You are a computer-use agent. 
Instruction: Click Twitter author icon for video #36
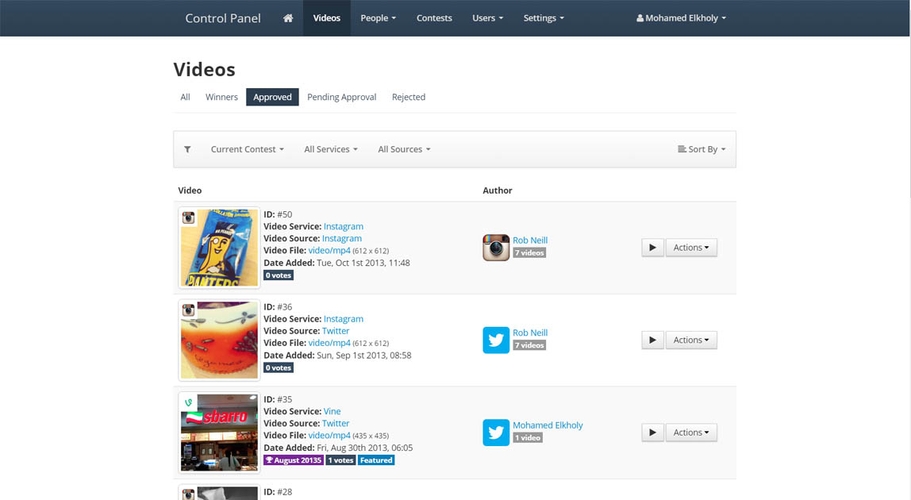496,340
